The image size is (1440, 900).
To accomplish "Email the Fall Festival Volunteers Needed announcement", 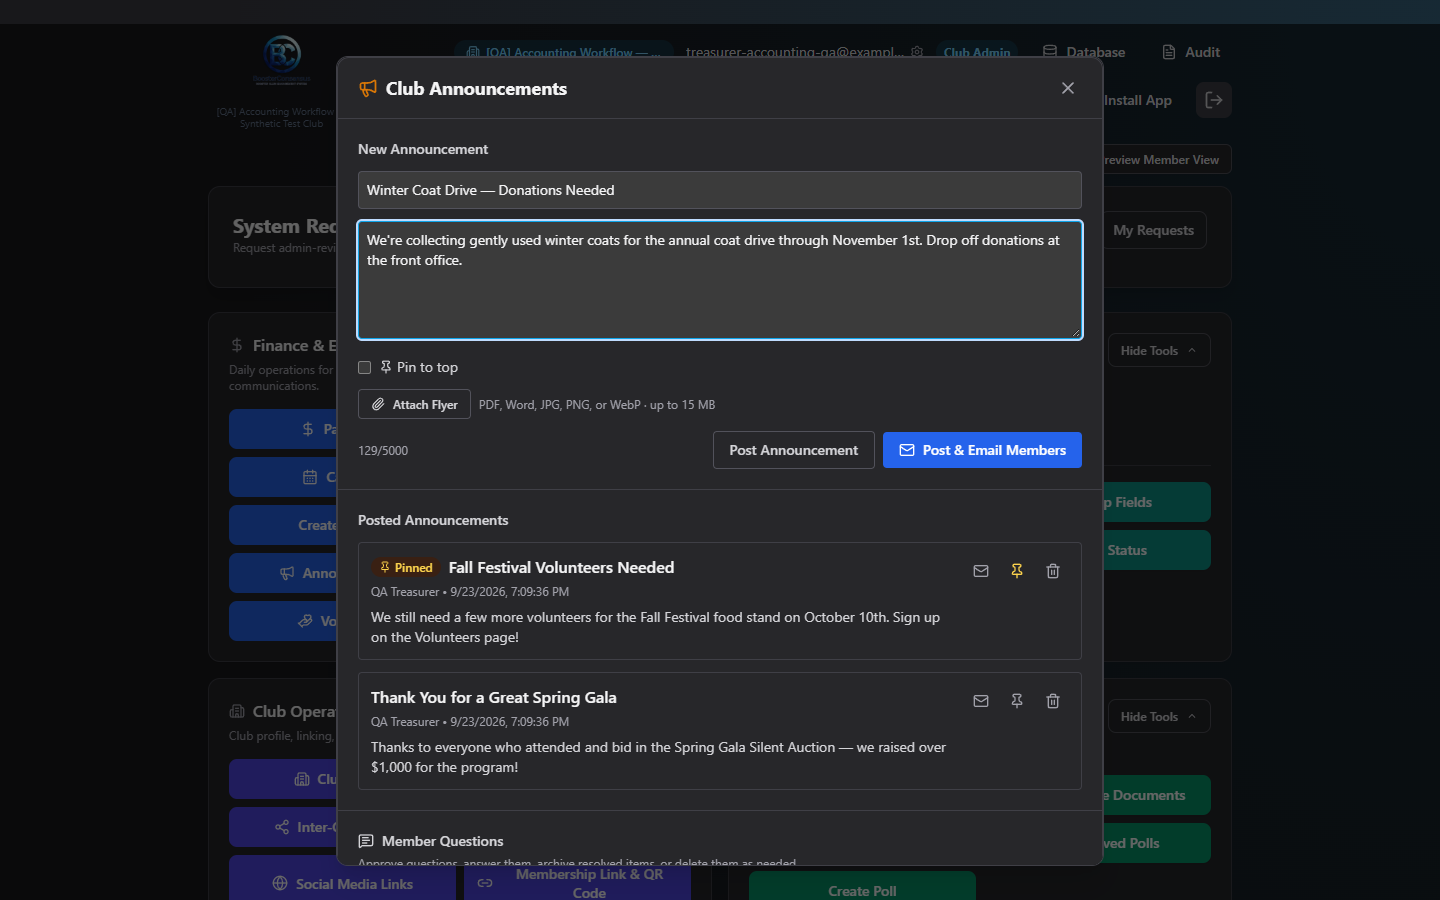I will pyautogui.click(x=981, y=571).
